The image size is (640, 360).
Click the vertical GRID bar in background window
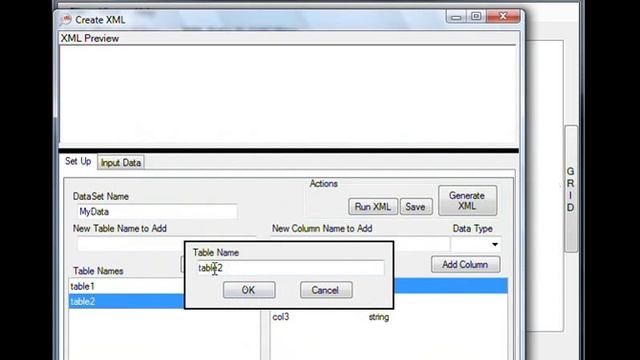[571, 189]
